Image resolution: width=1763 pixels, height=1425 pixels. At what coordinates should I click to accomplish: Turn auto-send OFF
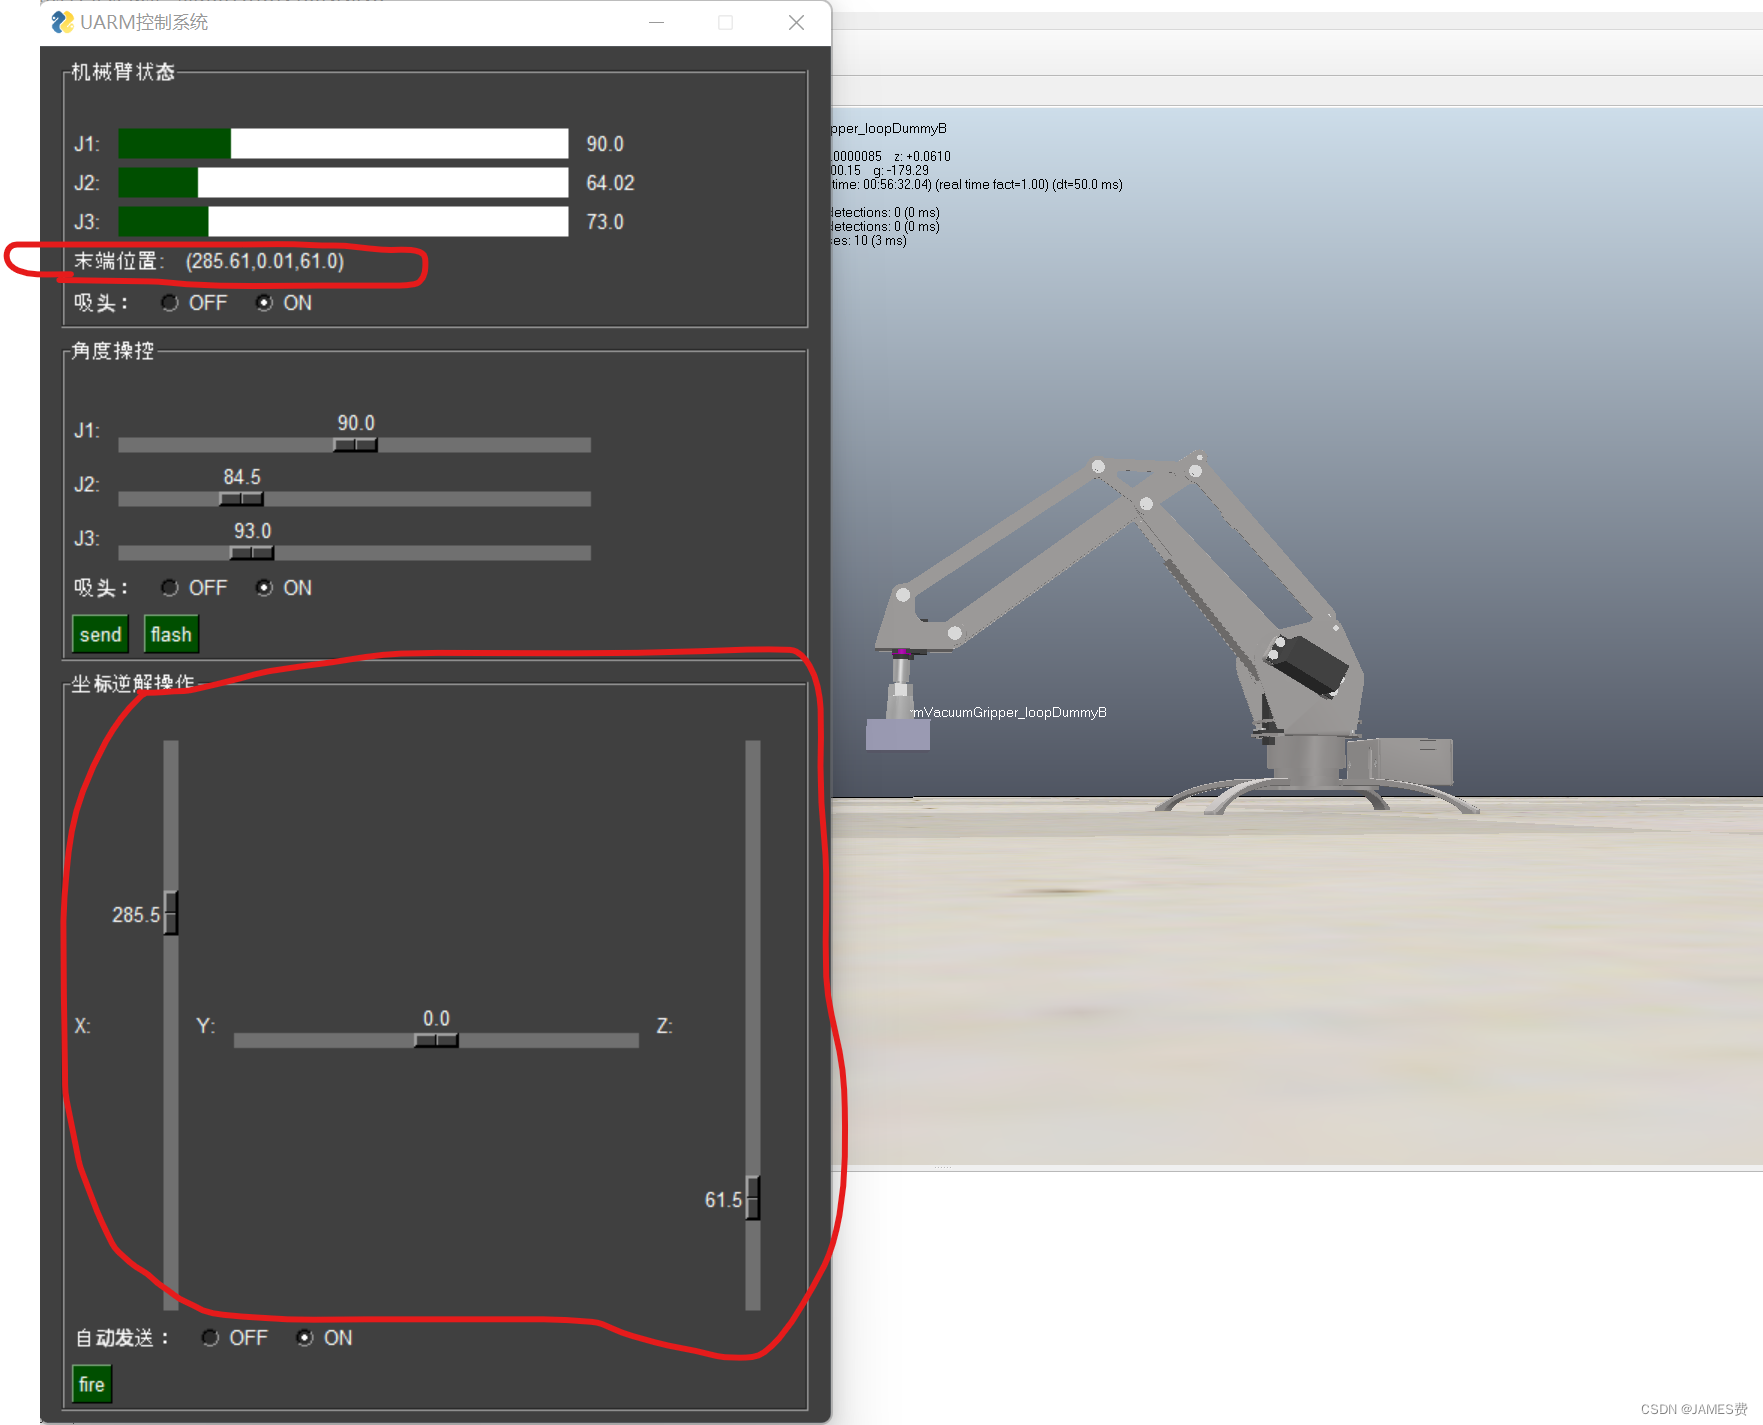pos(210,1338)
